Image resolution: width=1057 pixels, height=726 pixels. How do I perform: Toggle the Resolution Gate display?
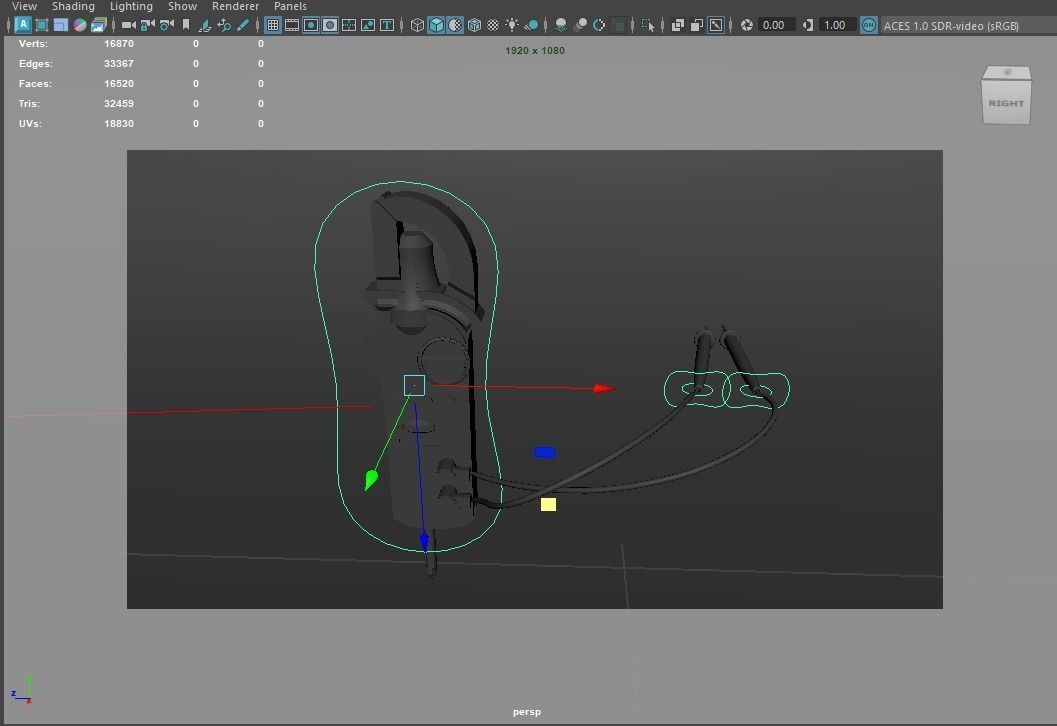pos(311,25)
